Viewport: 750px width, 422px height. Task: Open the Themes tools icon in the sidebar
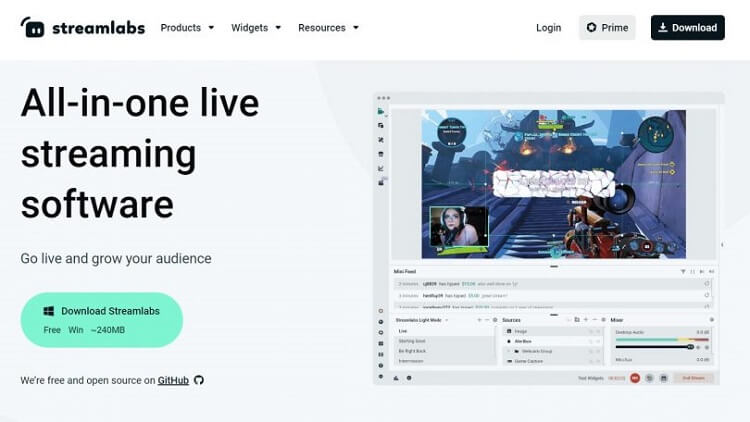tap(381, 140)
